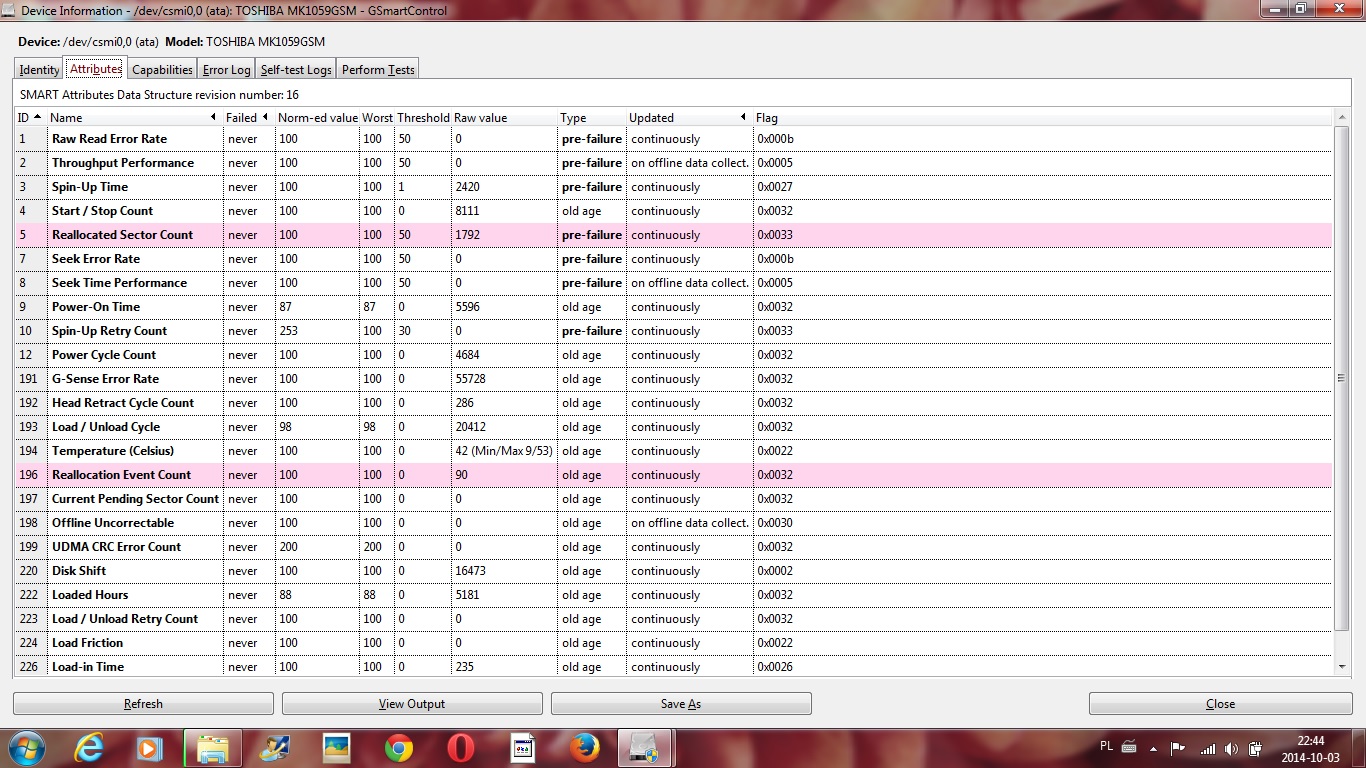Select the UDMA CRC Error Count attribute

116,547
